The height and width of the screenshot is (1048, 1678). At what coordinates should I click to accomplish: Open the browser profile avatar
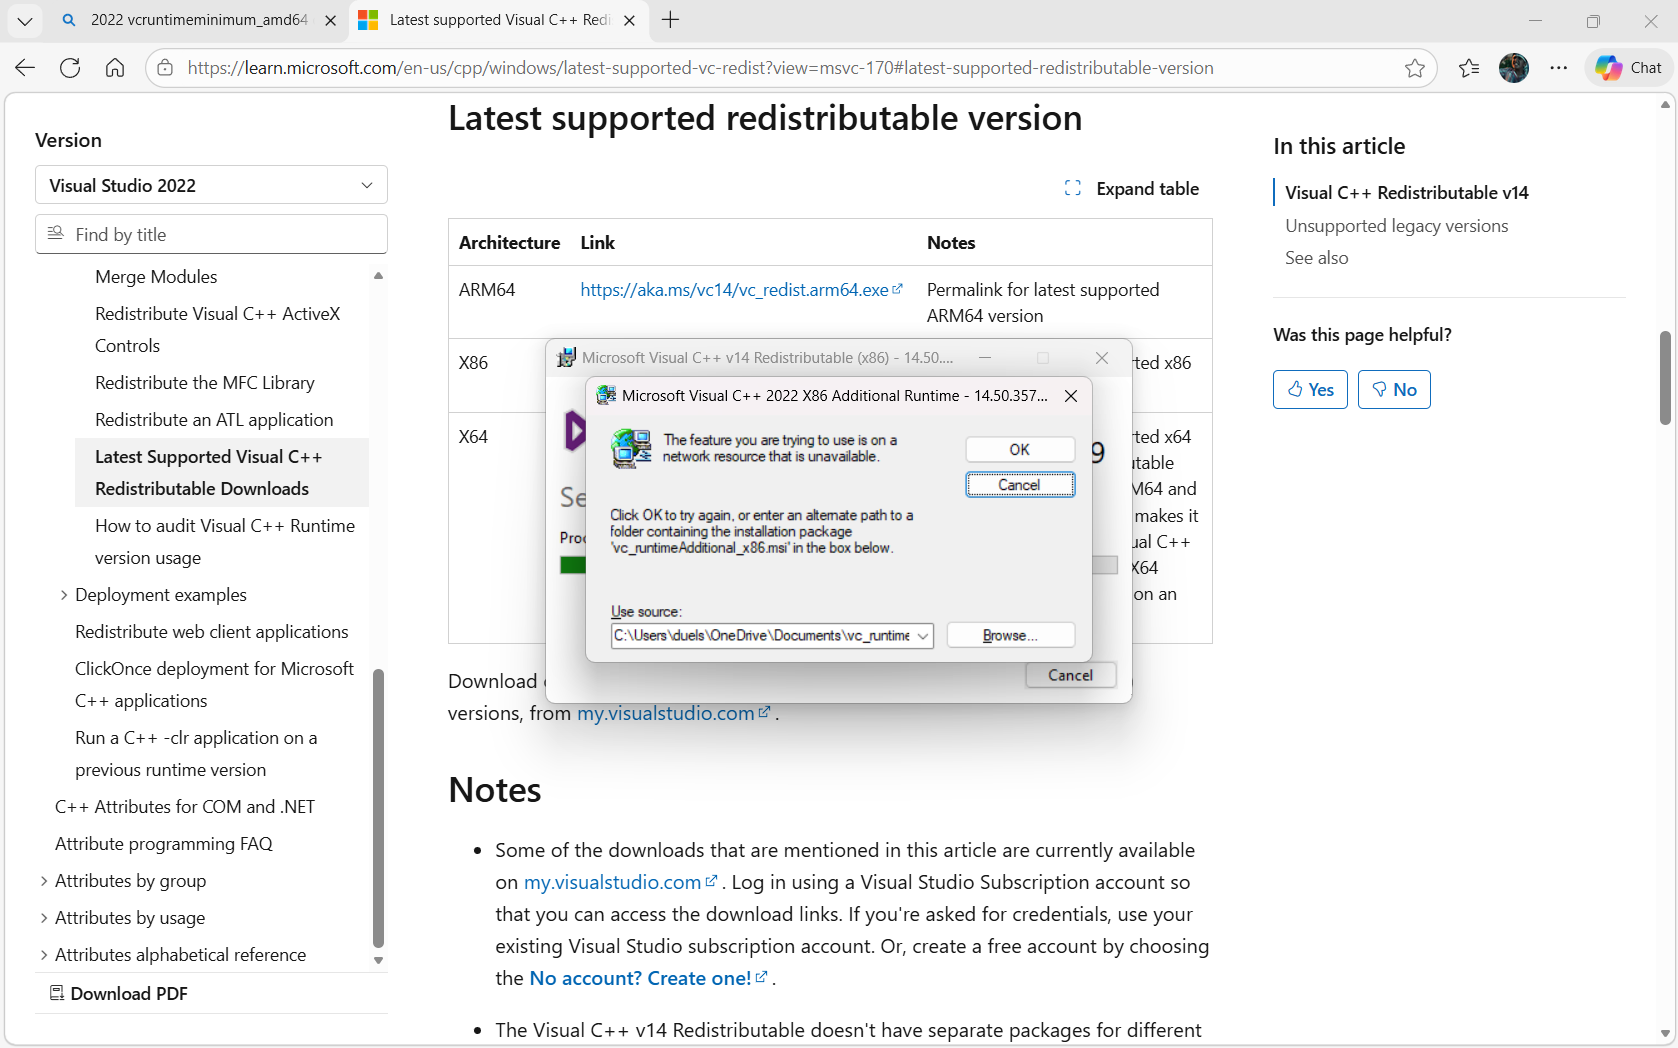pos(1514,68)
